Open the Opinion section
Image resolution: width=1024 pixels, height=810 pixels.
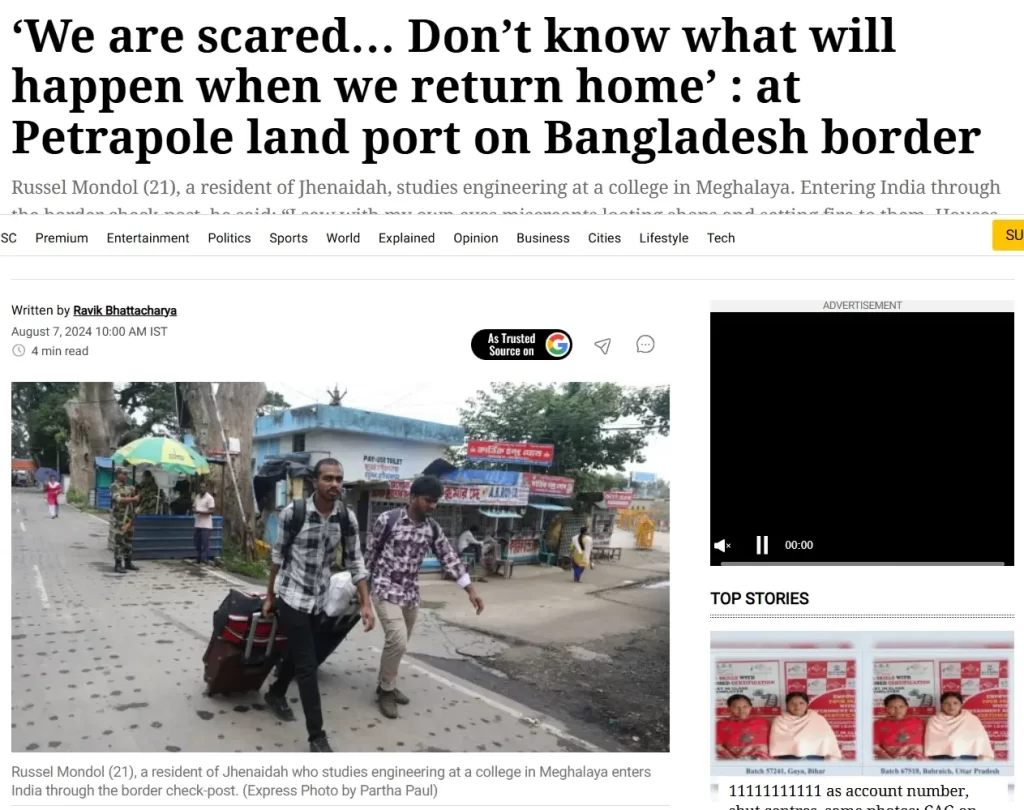pos(475,238)
